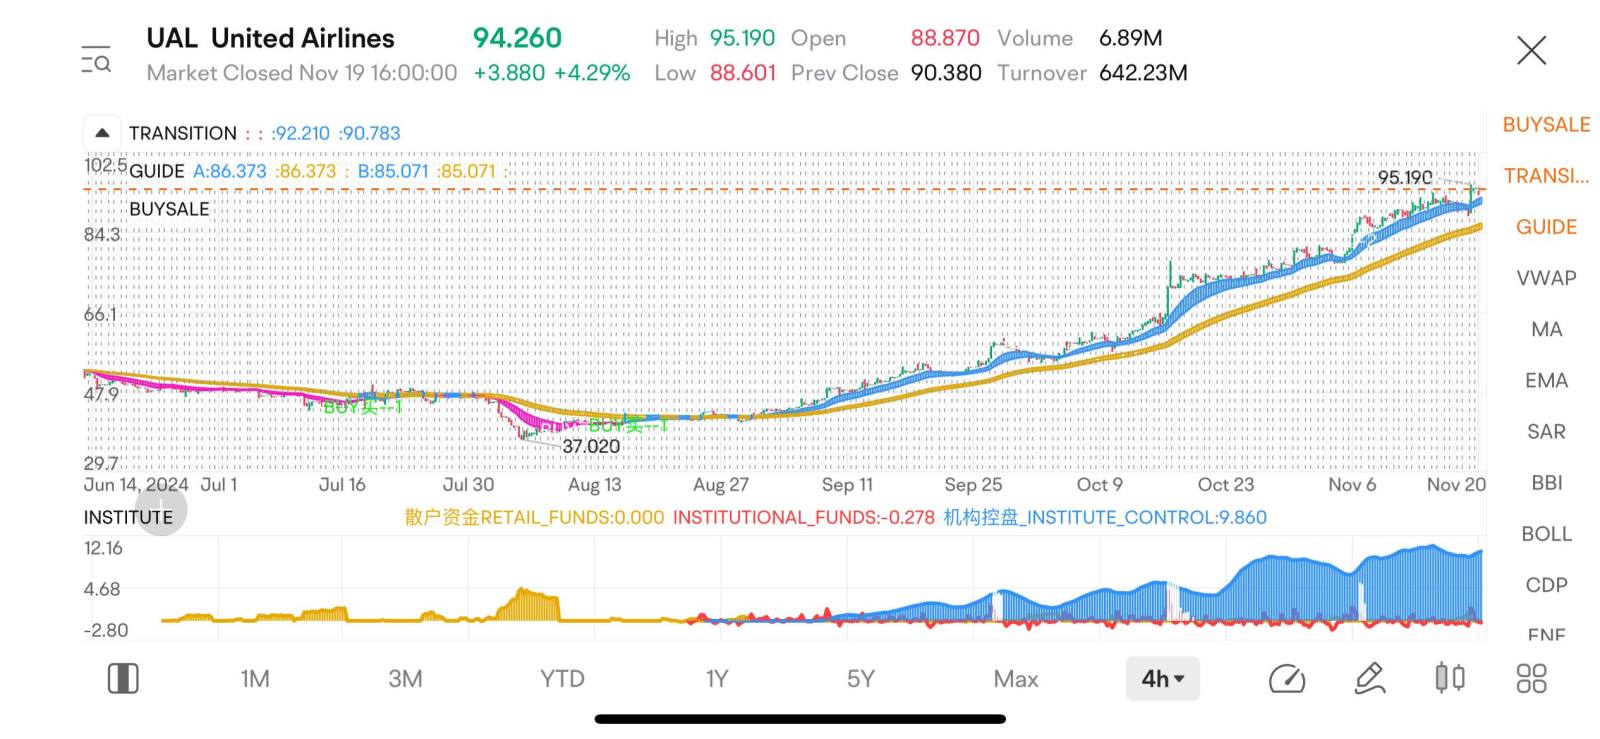The image size is (1600, 739).
Task: Click the Jun 14, 2024 date label
Action: pos(136,485)
